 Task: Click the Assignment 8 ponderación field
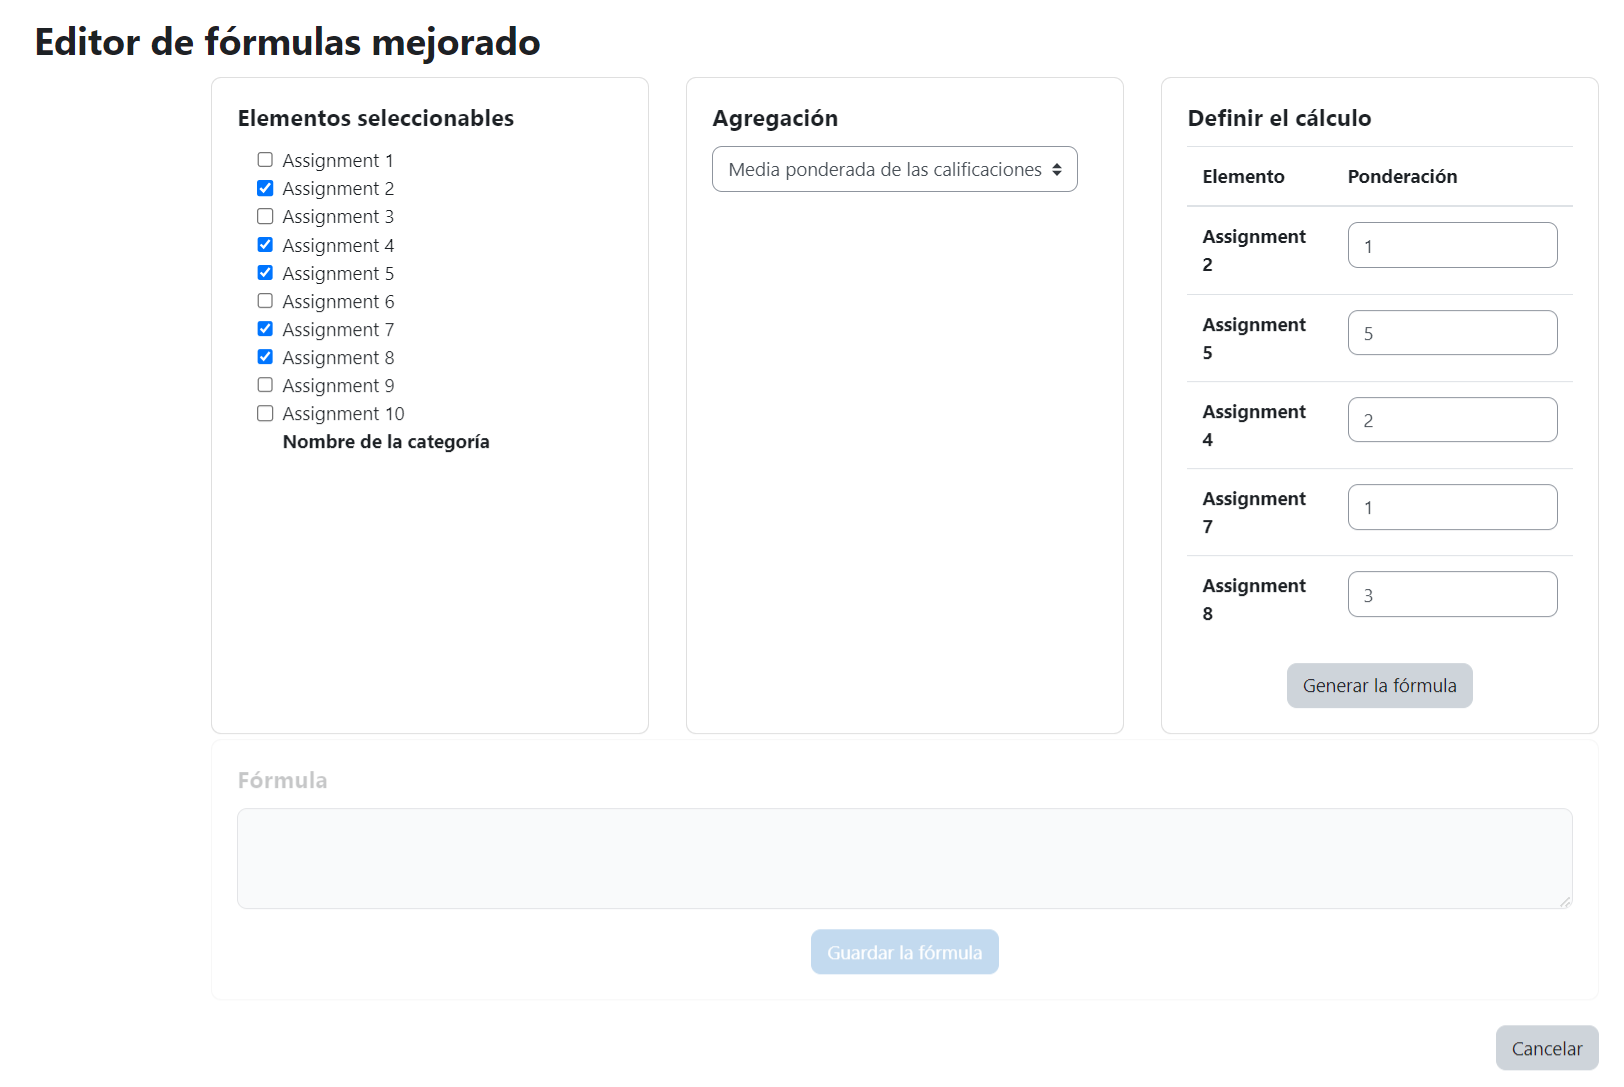coord(1452,594)
